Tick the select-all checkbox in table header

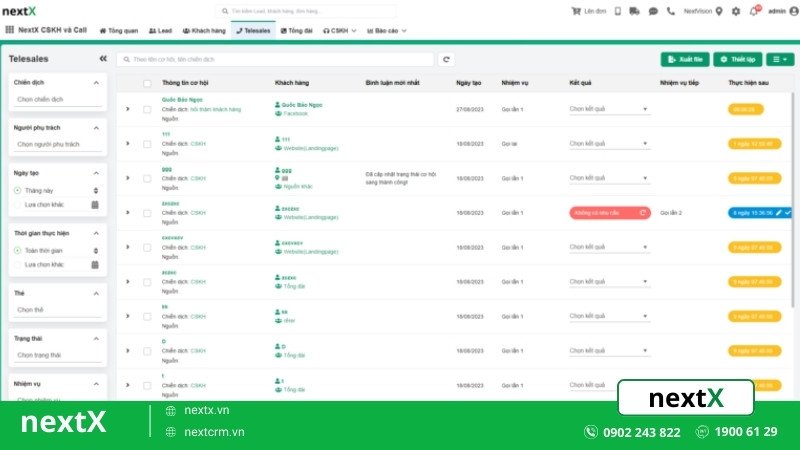[x=147, y=83]
